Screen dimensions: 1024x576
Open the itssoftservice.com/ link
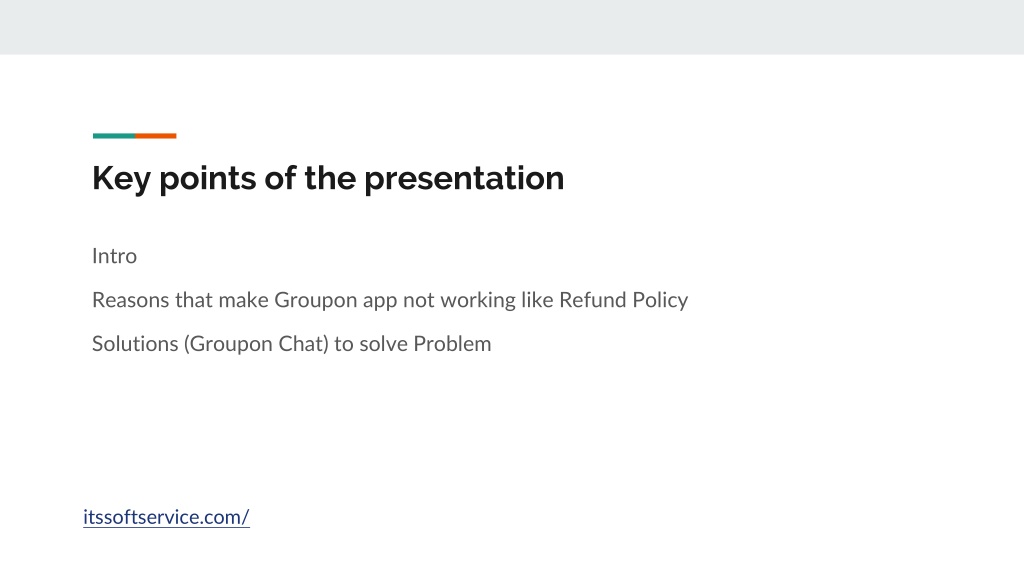tap(166, 517)
